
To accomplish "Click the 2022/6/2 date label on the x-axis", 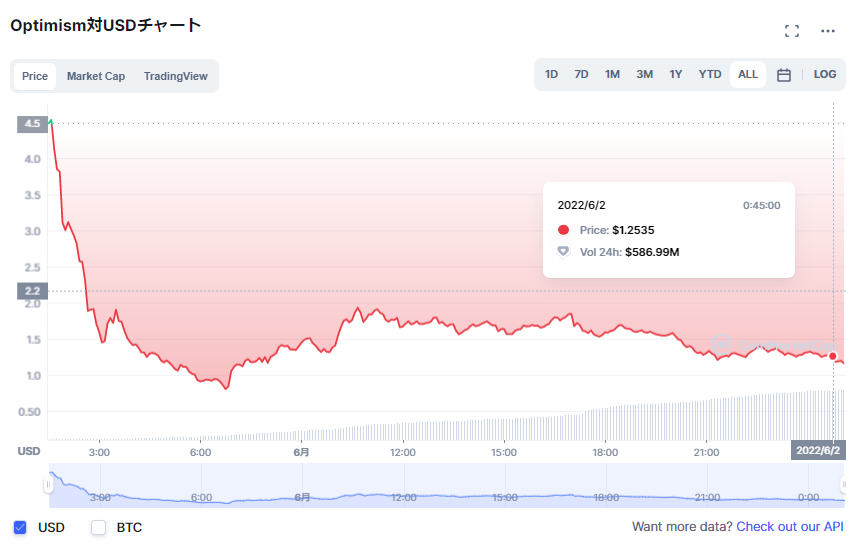I will coord(818,450).
